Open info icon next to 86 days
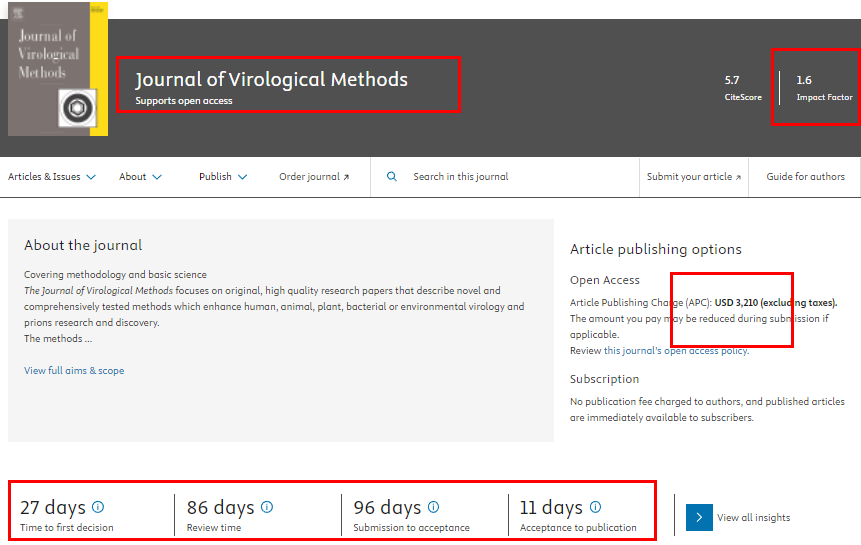The height and width of the screenshot is (545, 861). 267,507
